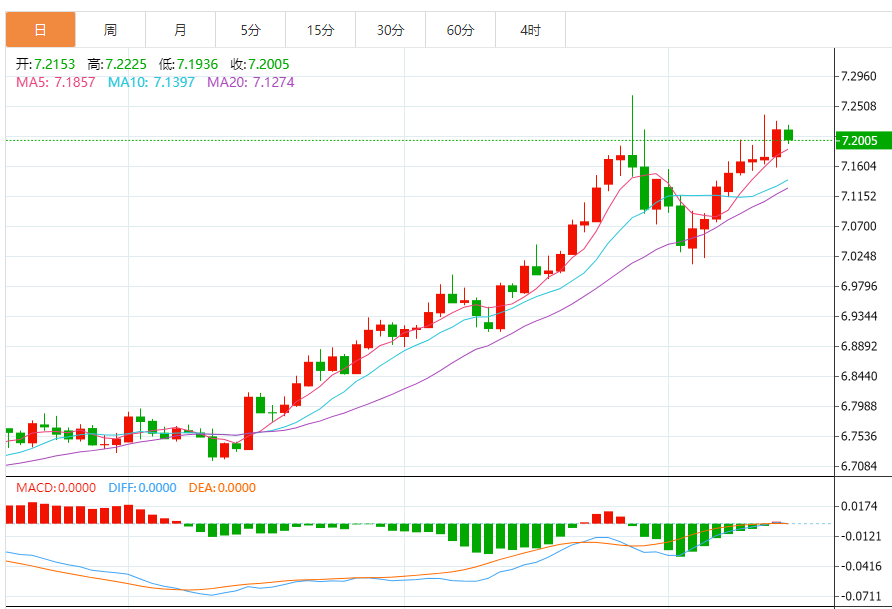Click the MACD:0.0000 label
The height and width of the screenshot is (609, 892).
56,488
